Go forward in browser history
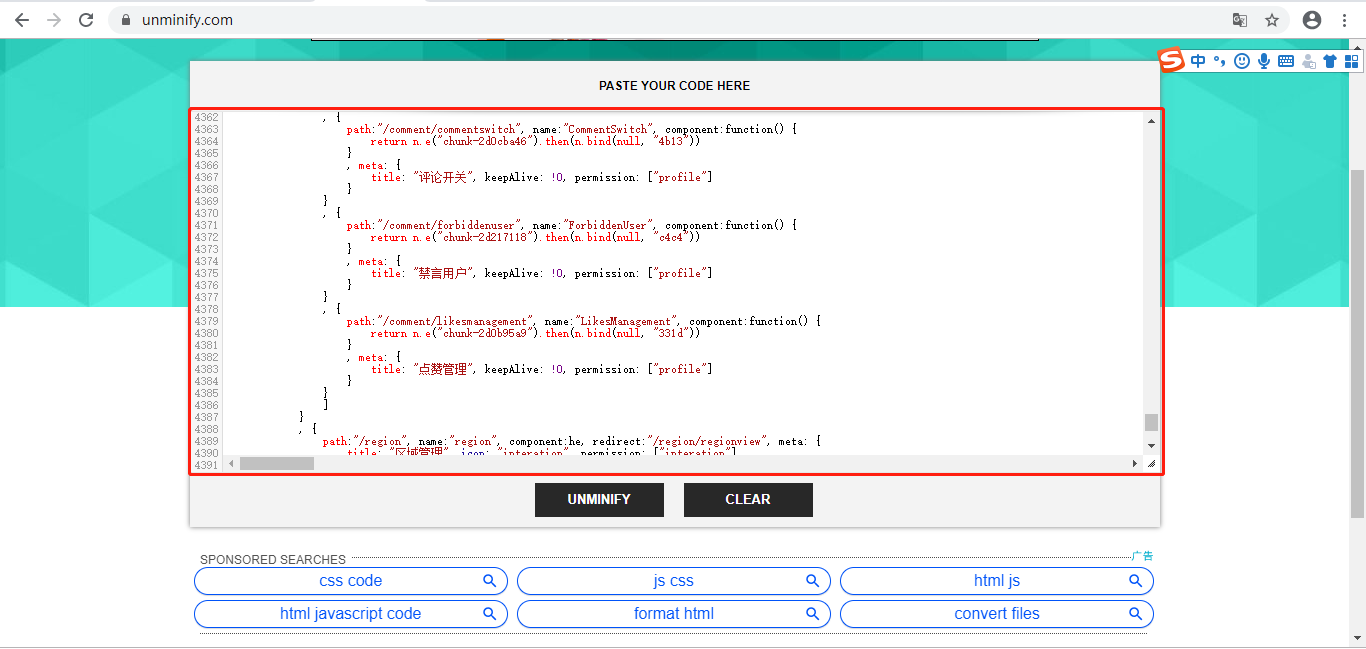The width and height of the screenshot is (1366, 649). click(x=54, y=20)
